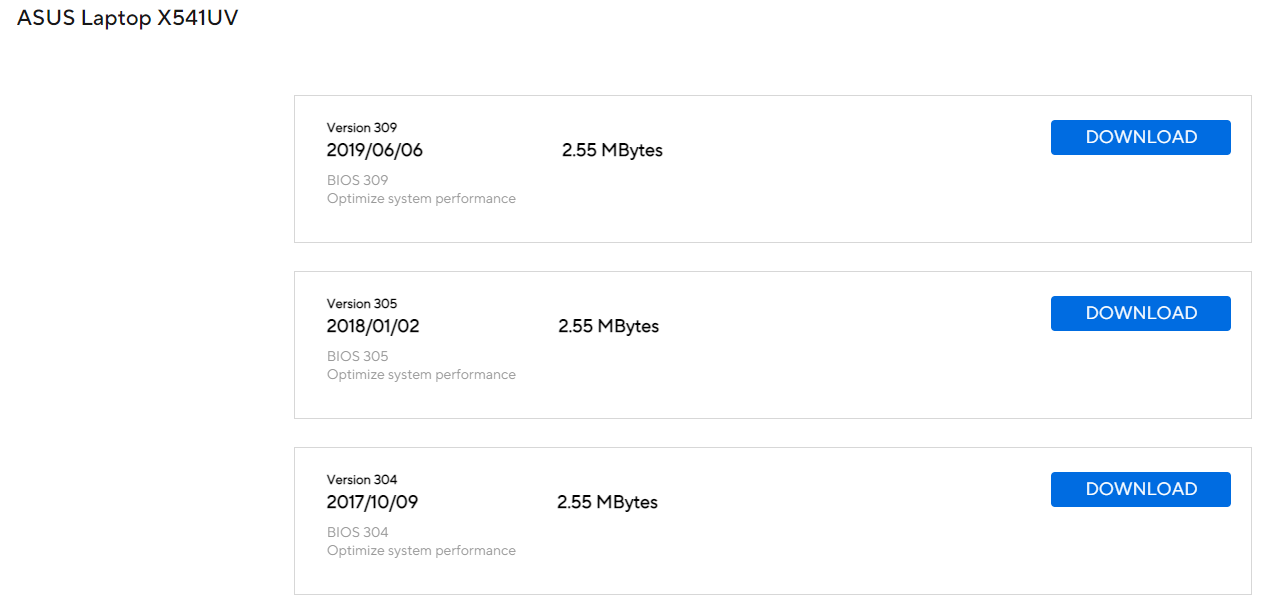Image resolution: width=1273 pixels, height=610 pixels.
Task: Download BIOS version 309
Action: [1140, 138]
